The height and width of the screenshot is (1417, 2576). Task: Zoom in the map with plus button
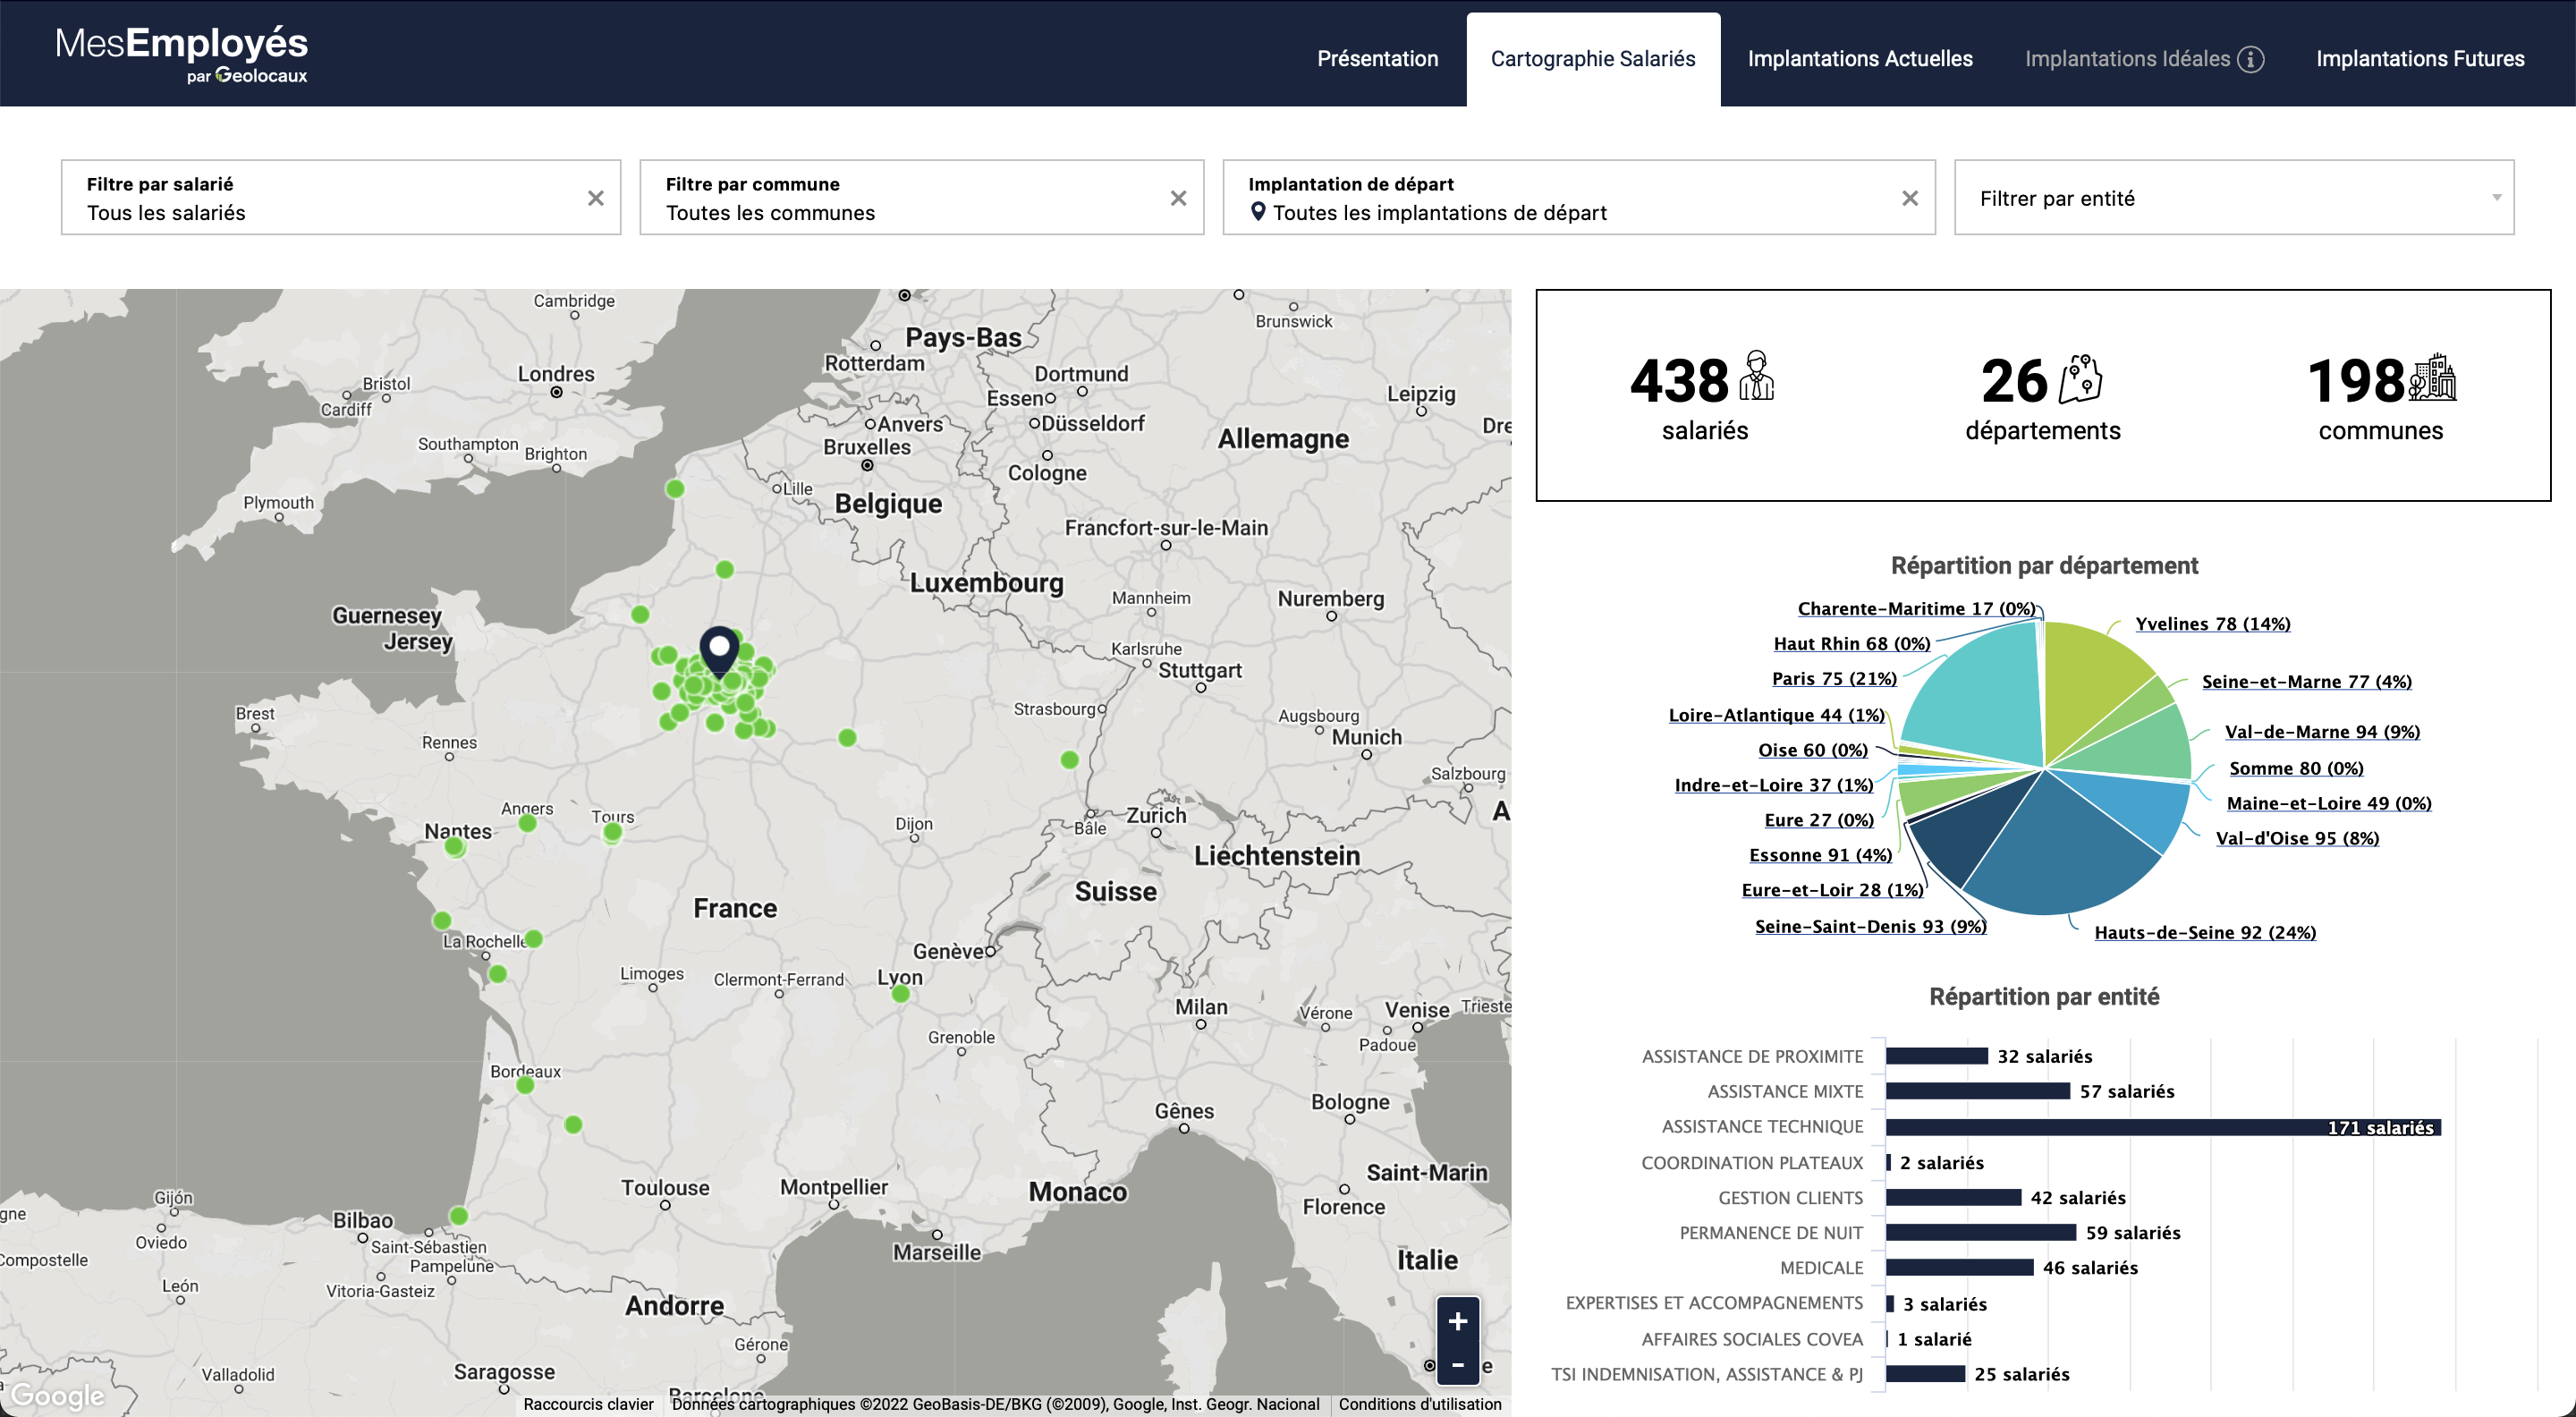1457,1321
